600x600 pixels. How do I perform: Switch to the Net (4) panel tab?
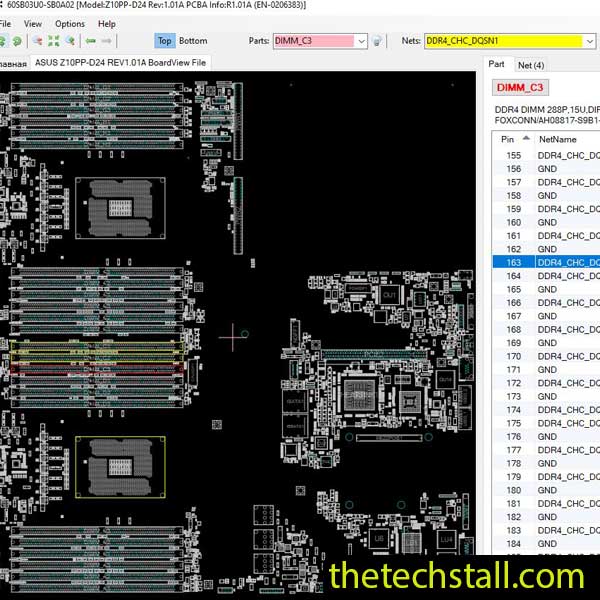click(531, 65)
